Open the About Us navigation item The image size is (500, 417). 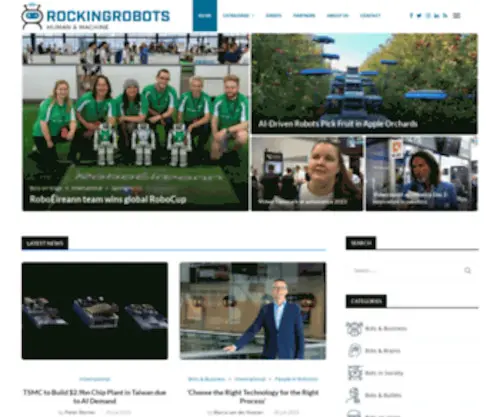337,16
